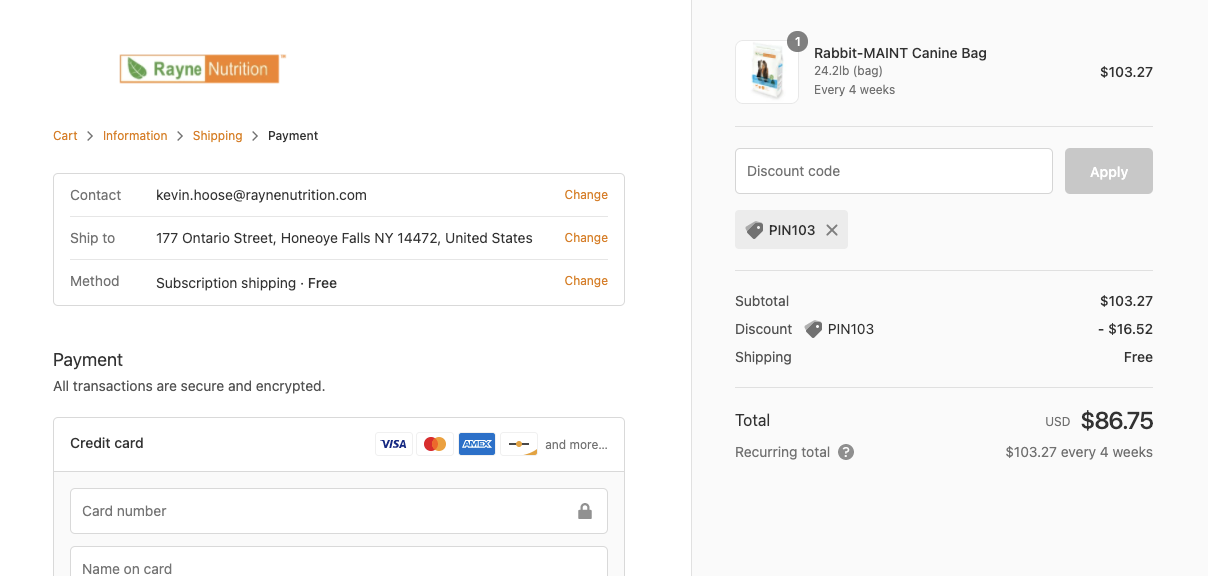Focus the Discount code input field
1208x576 pixels.
click(x=893, y=171)
